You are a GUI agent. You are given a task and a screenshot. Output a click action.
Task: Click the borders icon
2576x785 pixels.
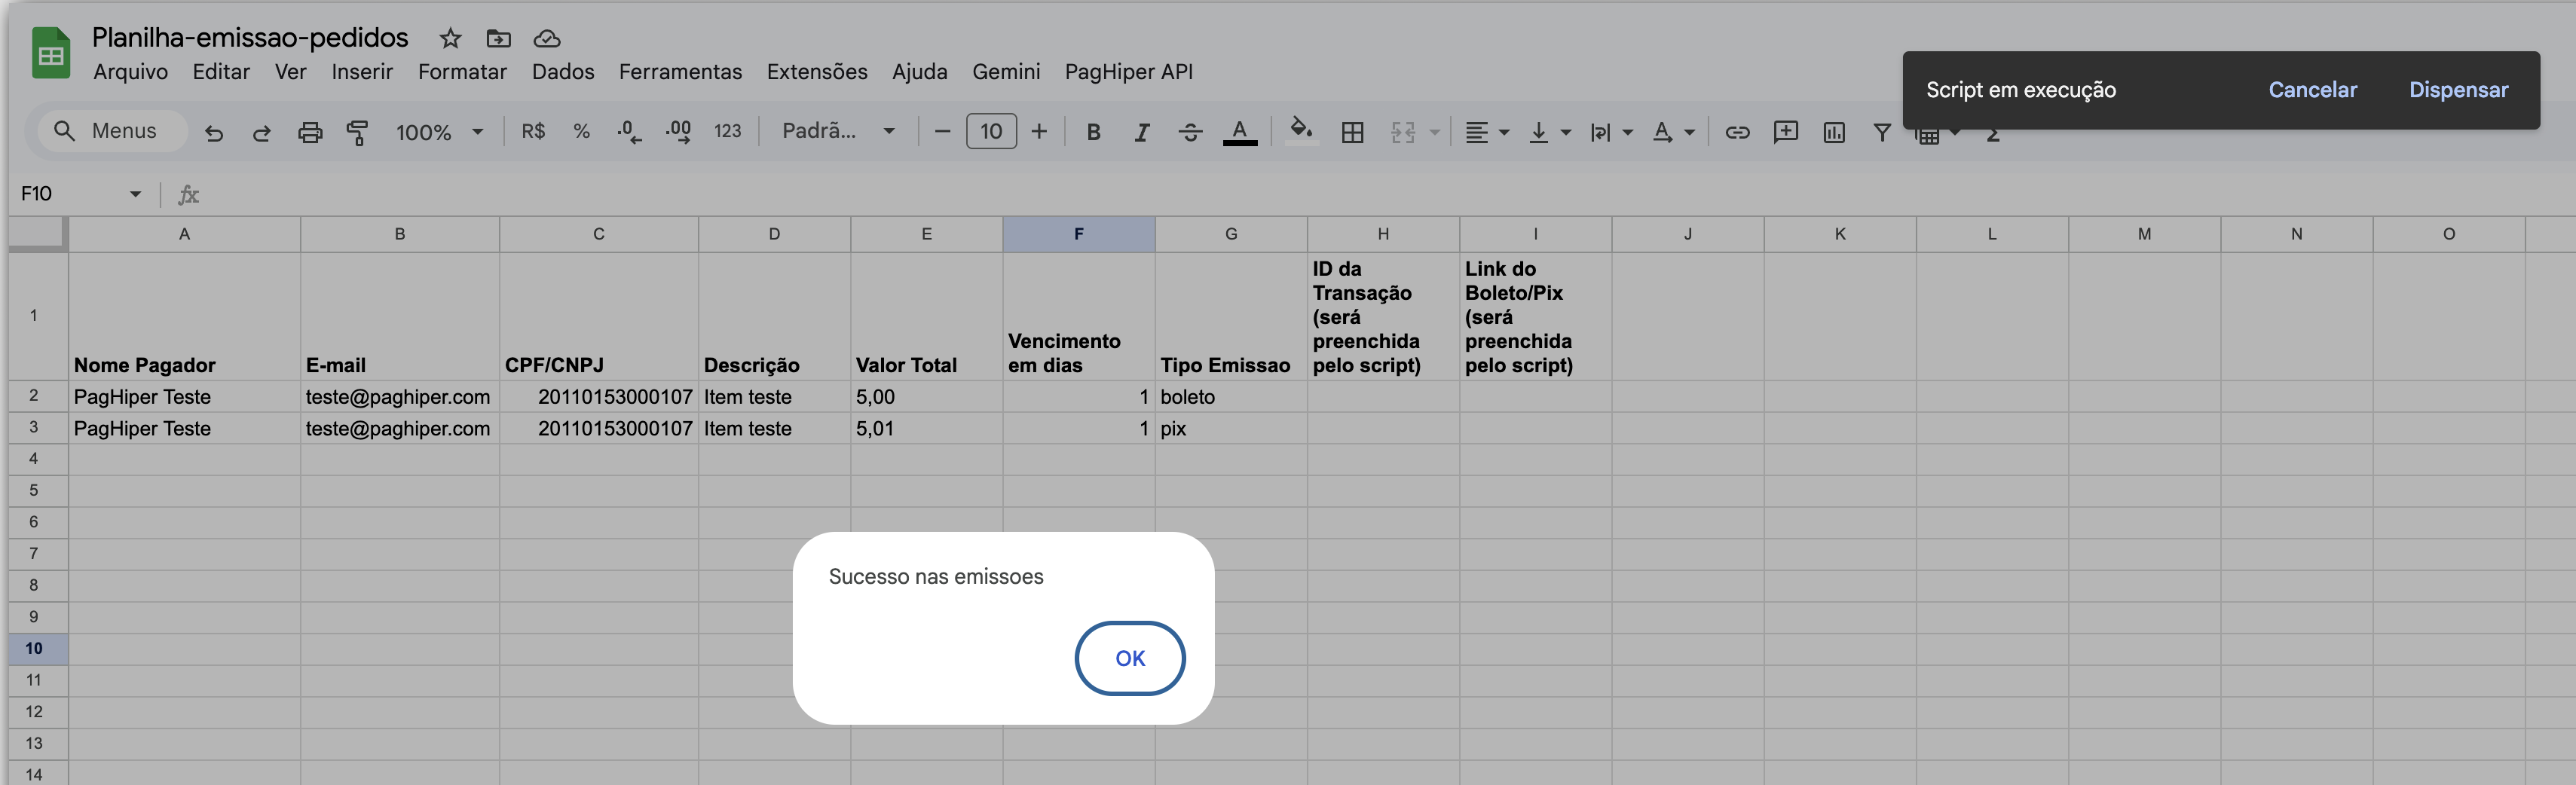(x=1352, y=132)
